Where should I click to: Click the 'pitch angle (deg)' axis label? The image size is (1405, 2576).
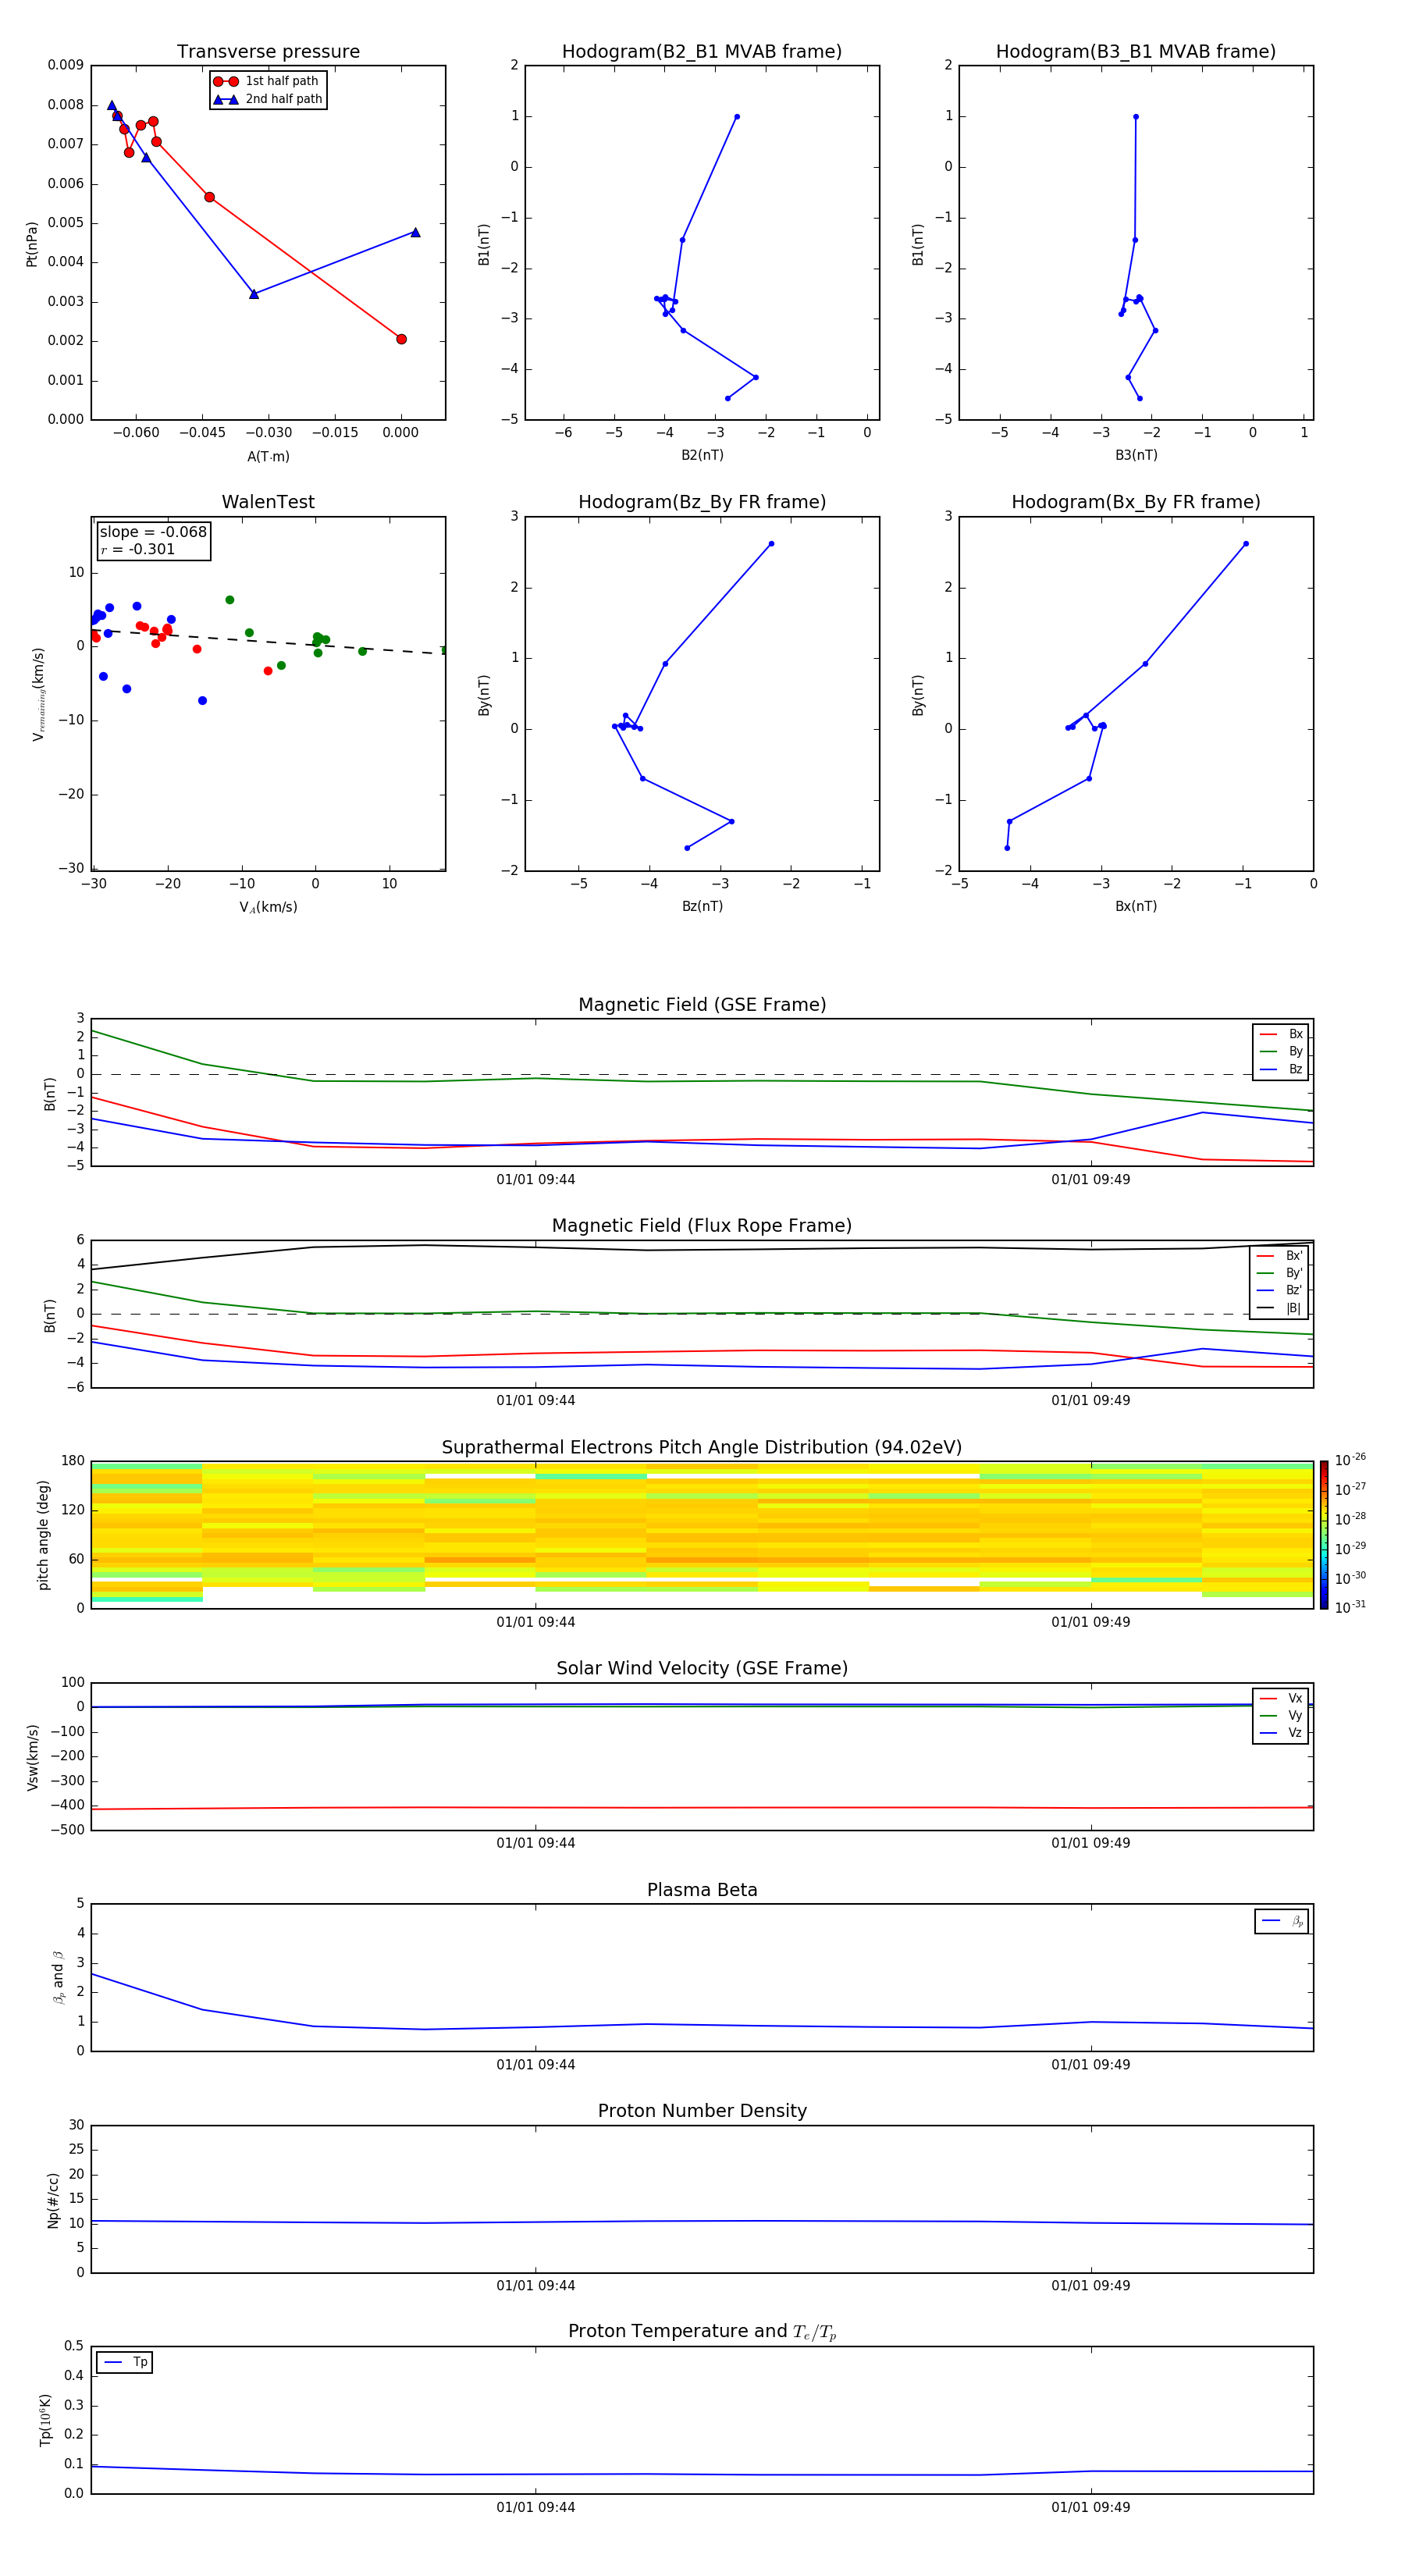[43, 1535]
